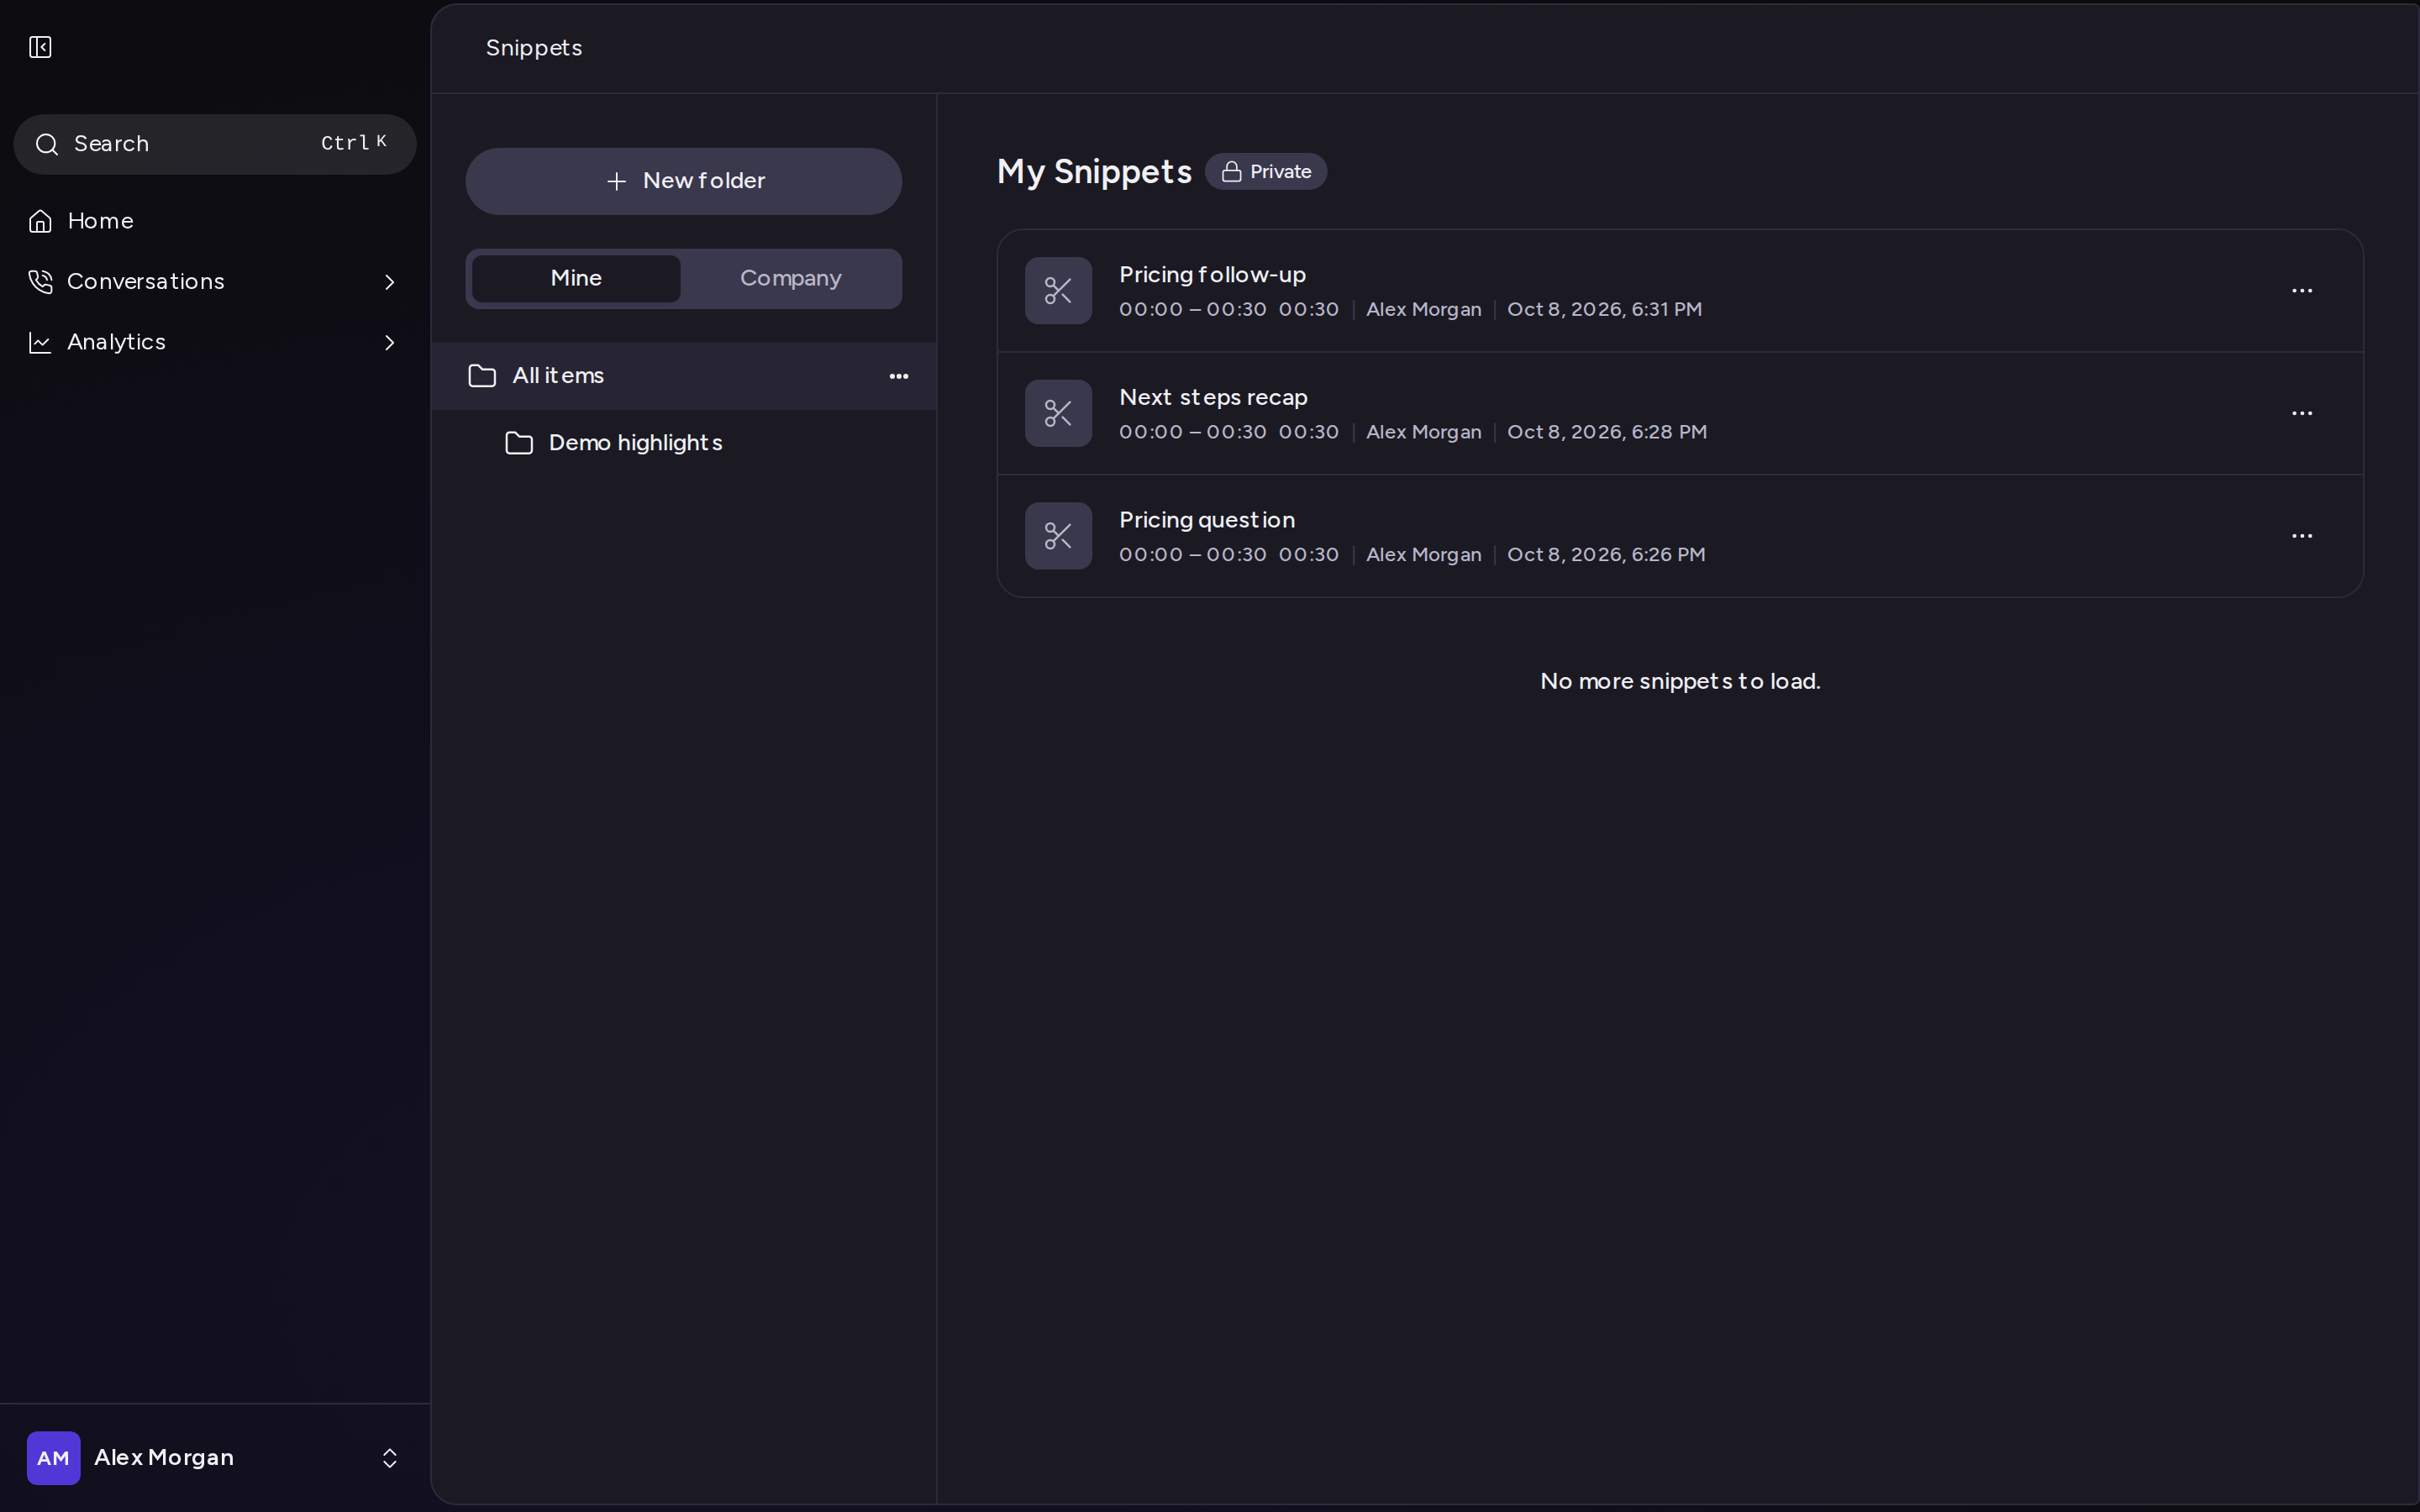
Task: Select the All items folder
Action: [684, 376]
